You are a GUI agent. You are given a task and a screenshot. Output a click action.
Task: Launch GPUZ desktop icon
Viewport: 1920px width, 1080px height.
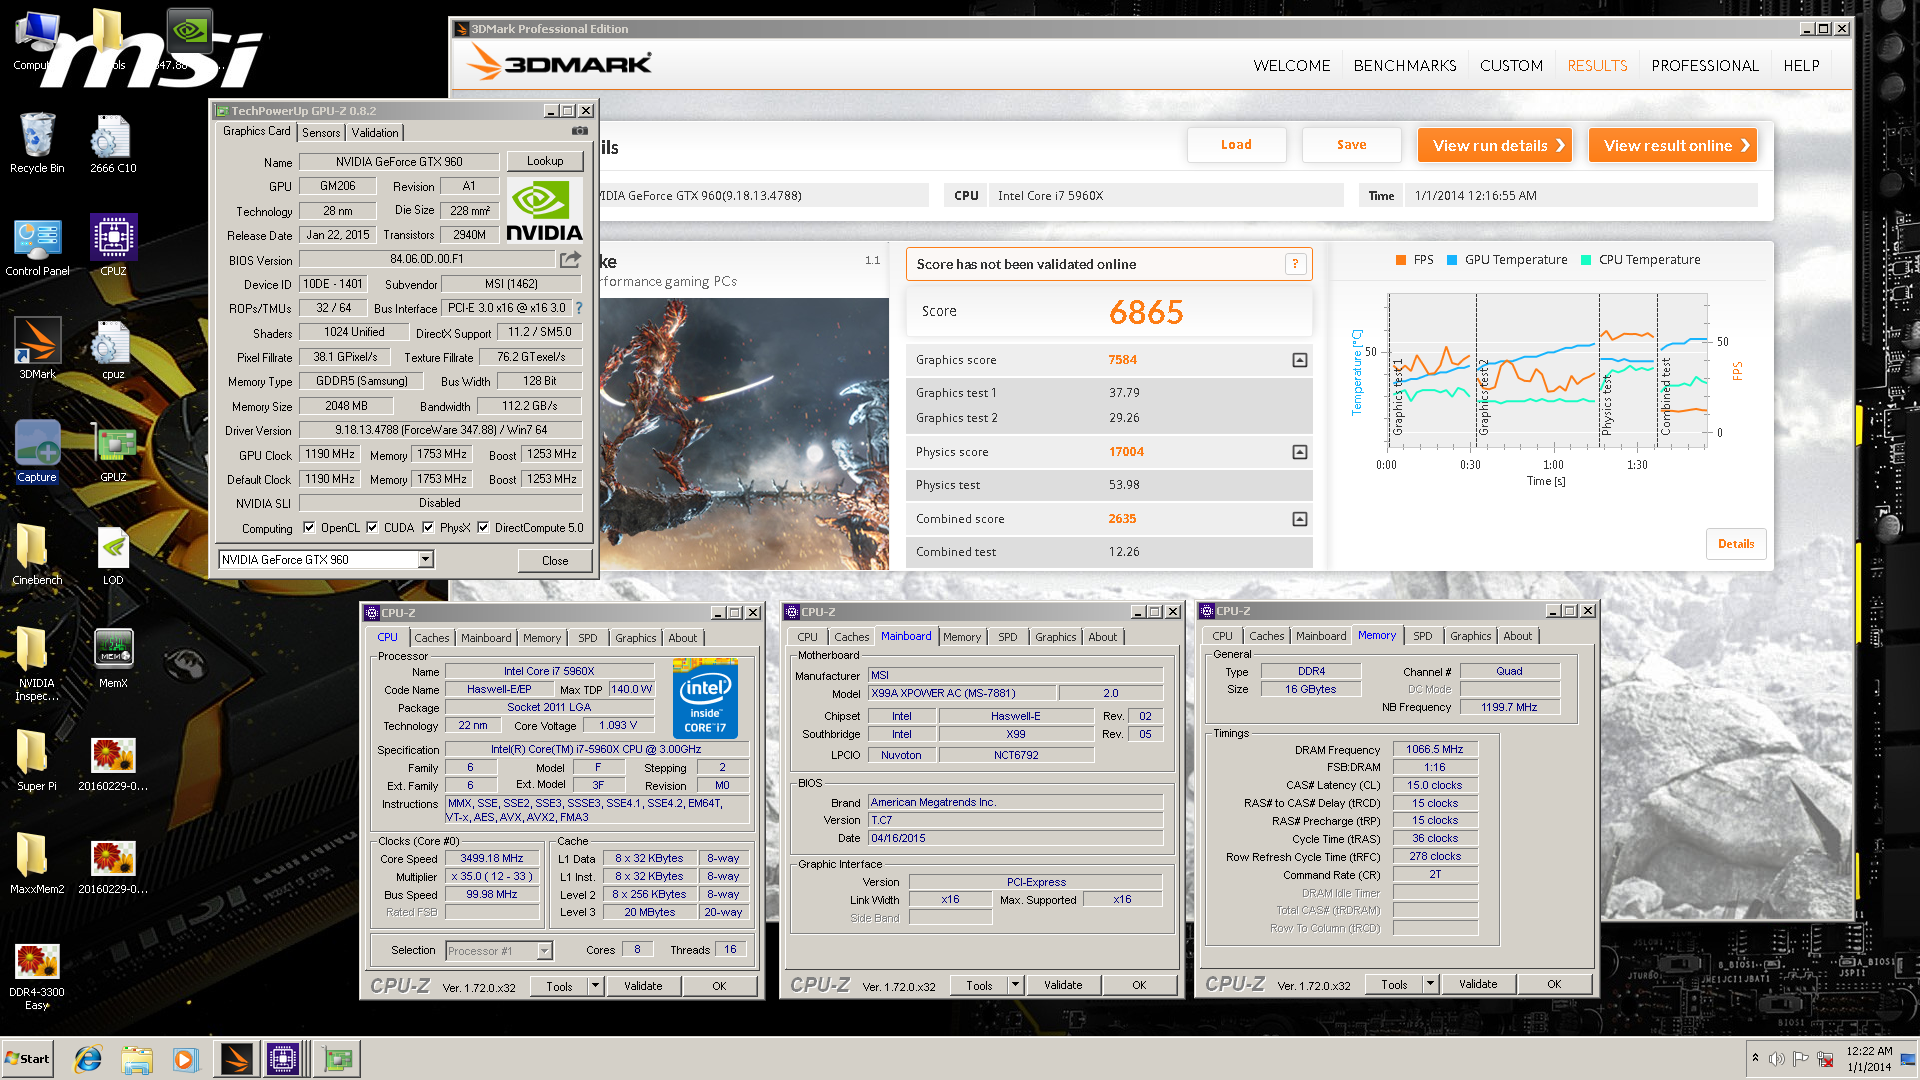113,452
